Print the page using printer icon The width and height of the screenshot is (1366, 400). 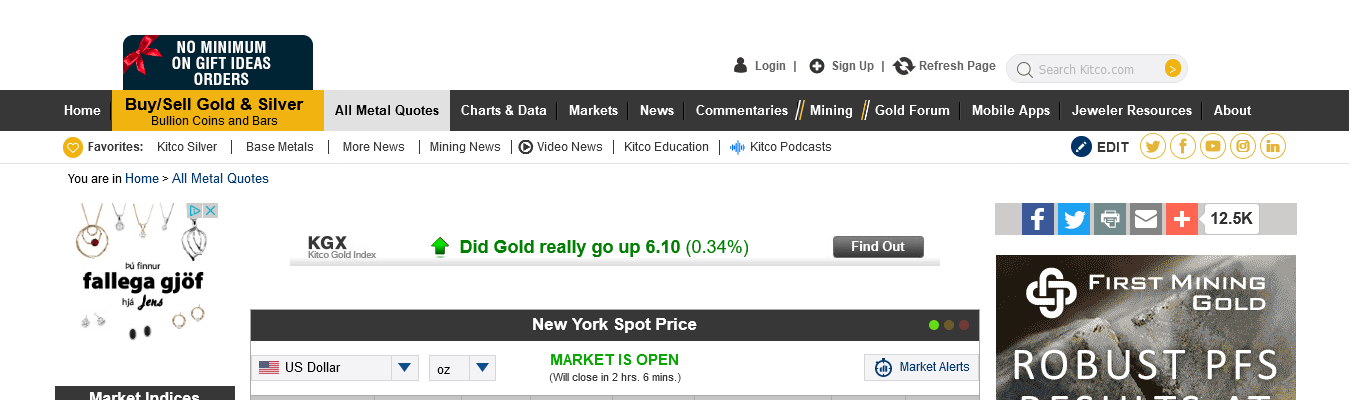pos(1110,219)
